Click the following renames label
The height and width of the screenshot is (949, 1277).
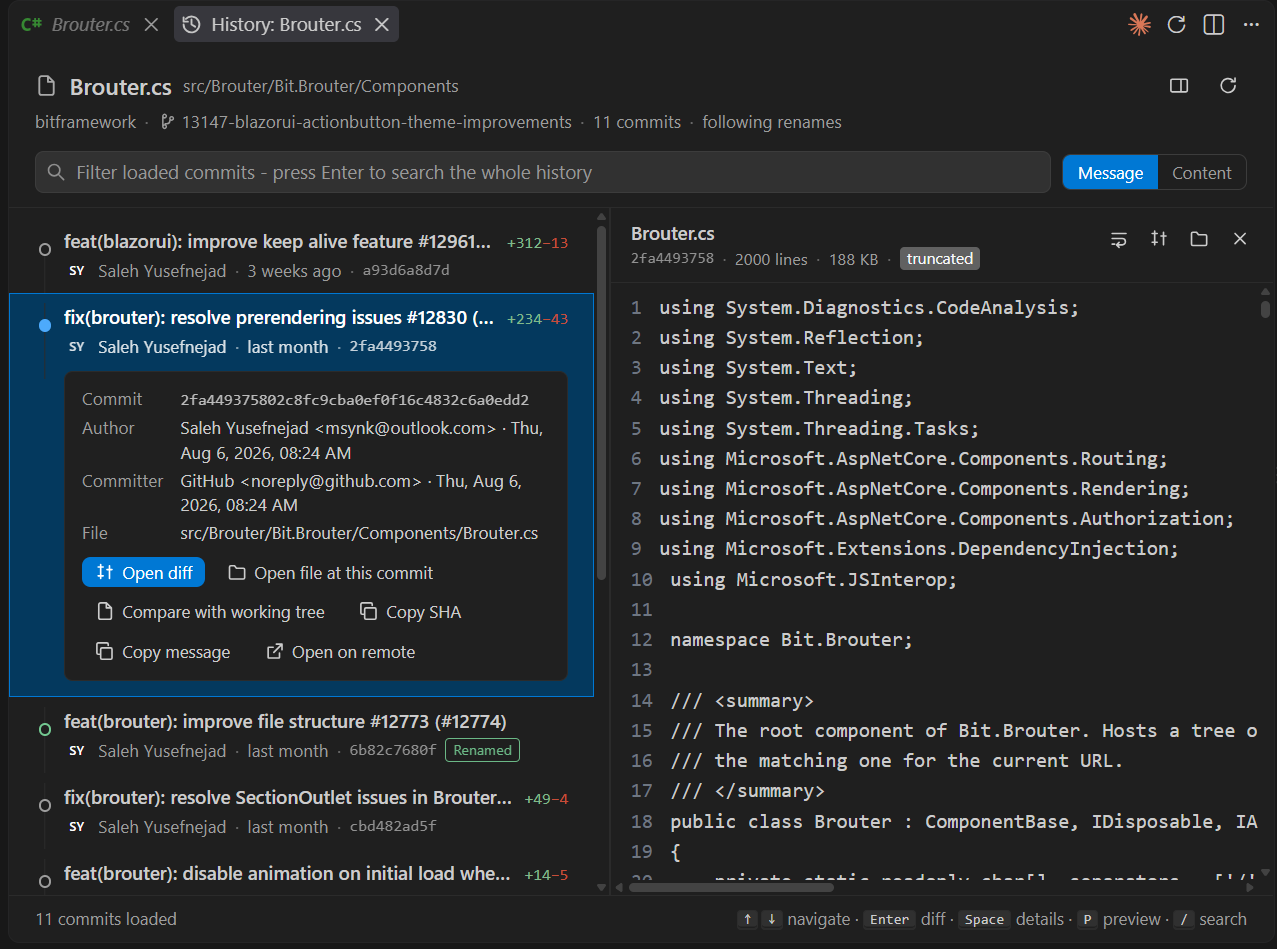772,122
